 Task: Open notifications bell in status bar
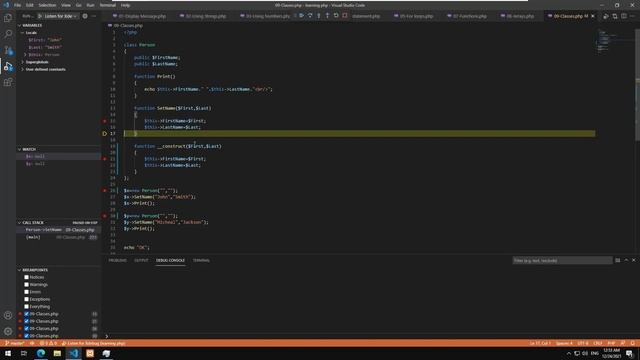[632, 343]
